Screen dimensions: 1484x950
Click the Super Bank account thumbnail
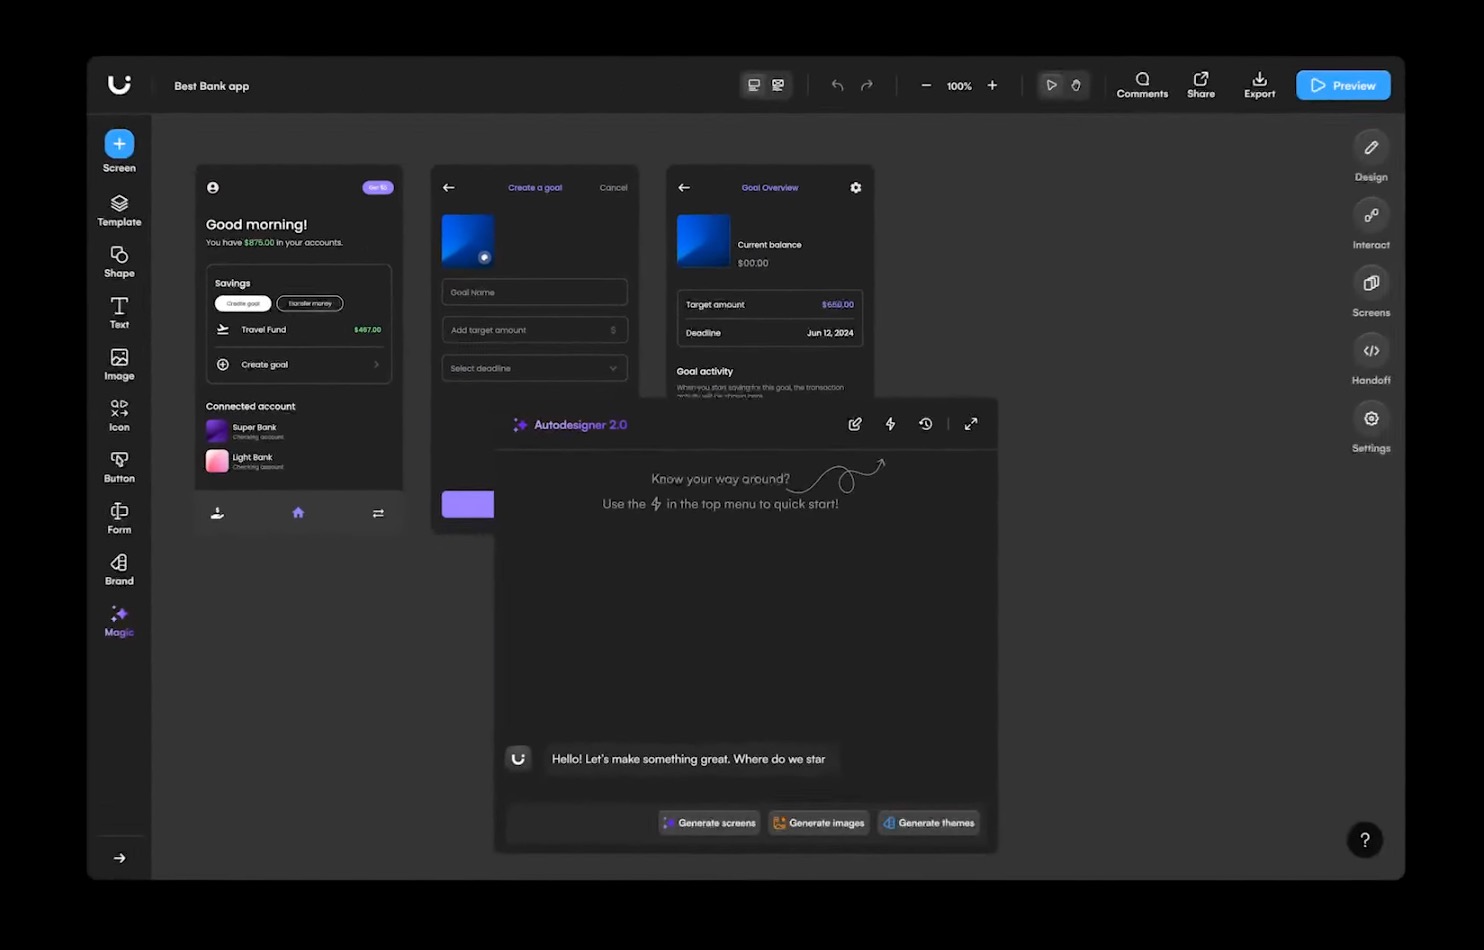tap(217, 431)
